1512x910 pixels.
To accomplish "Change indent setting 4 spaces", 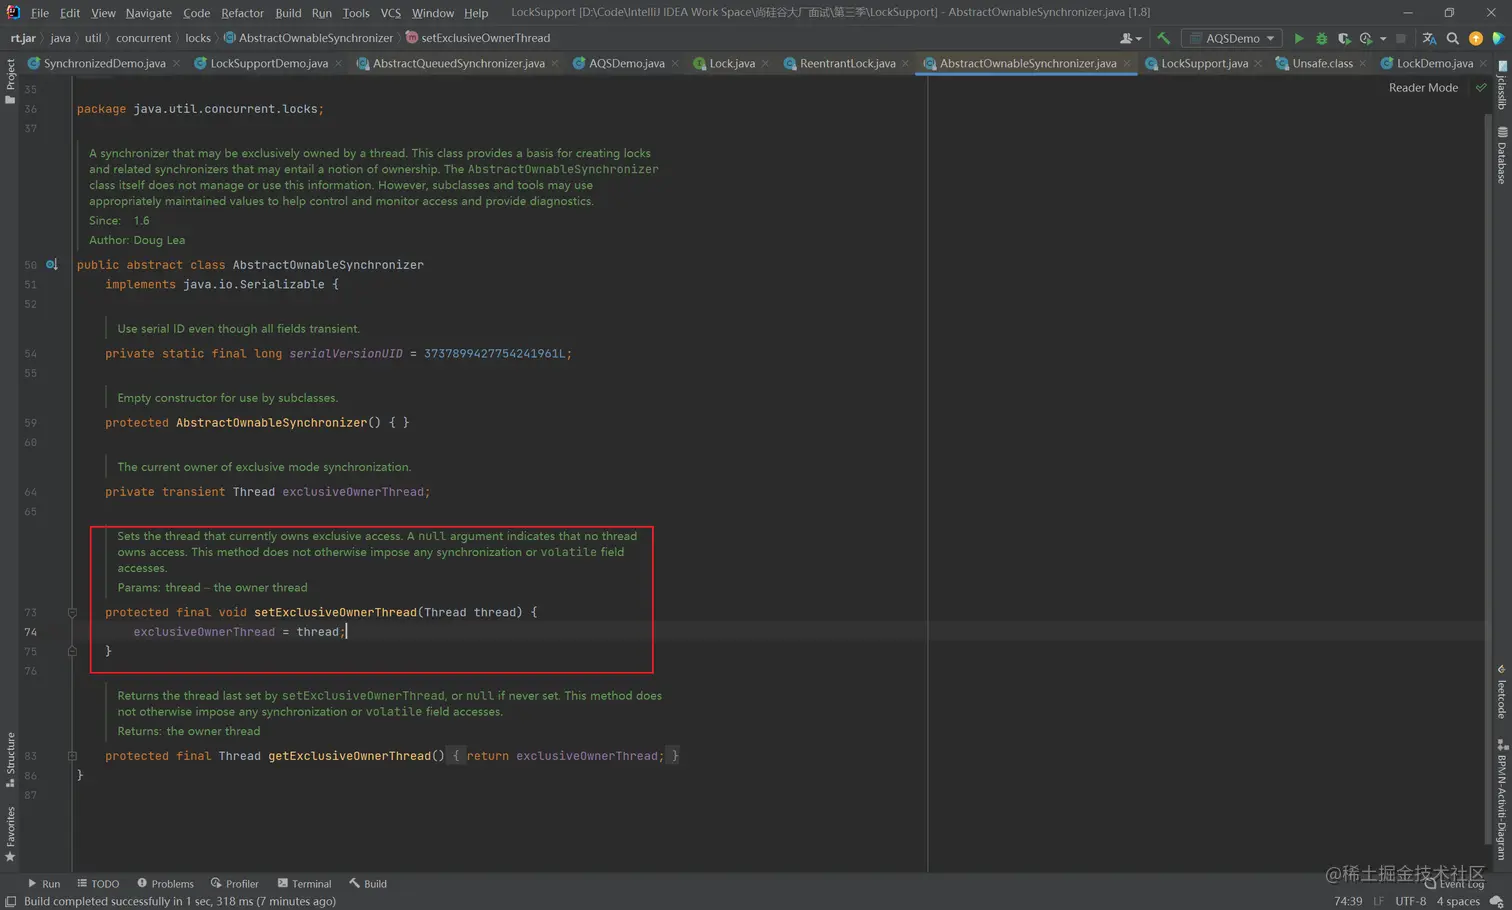I will click(x=1458, y=901).
